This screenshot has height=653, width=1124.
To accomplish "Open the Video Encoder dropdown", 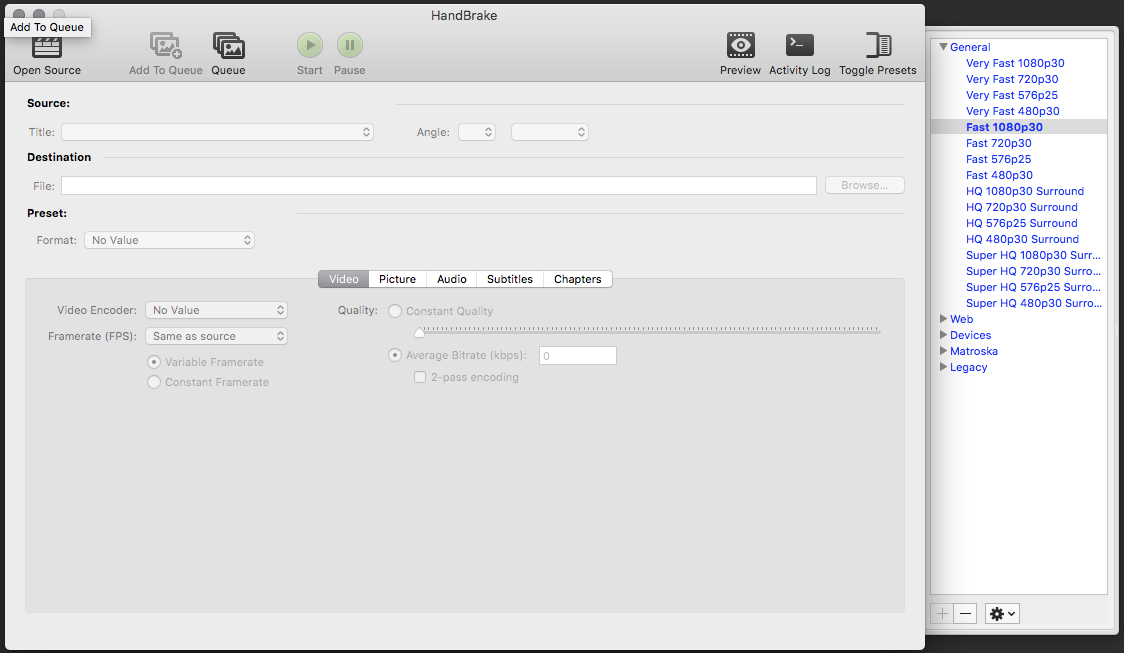I will 216,310.
